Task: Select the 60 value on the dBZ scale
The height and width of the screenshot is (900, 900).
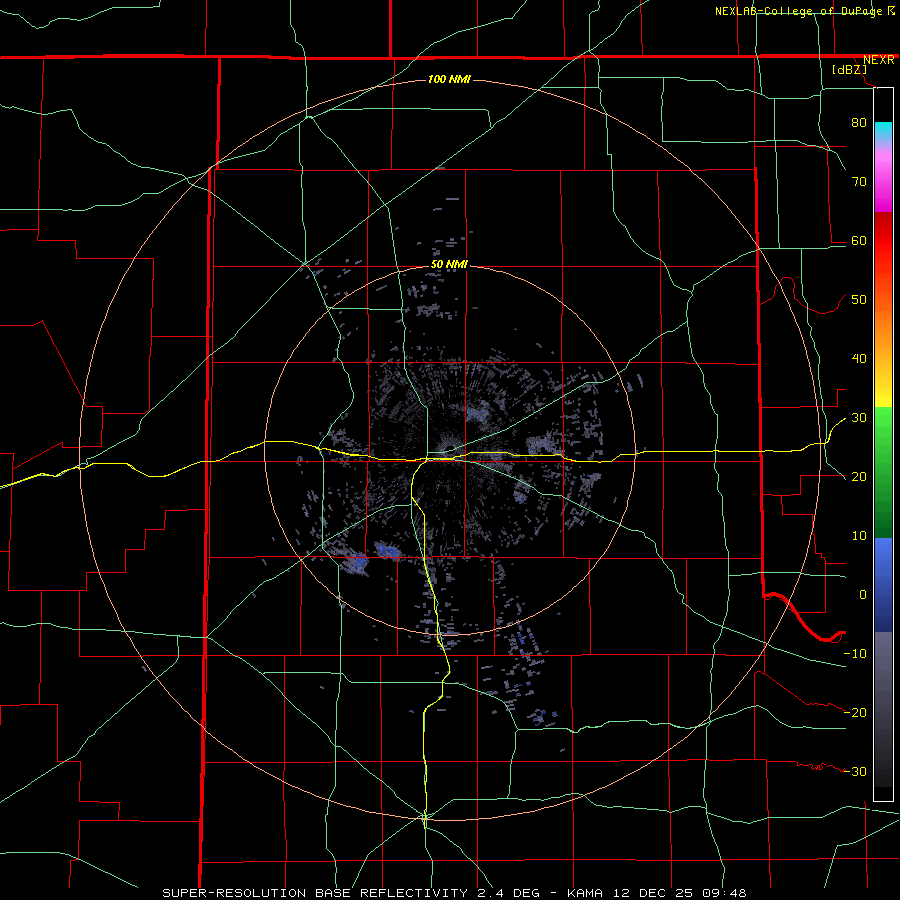Action: (x=859, y=241)
